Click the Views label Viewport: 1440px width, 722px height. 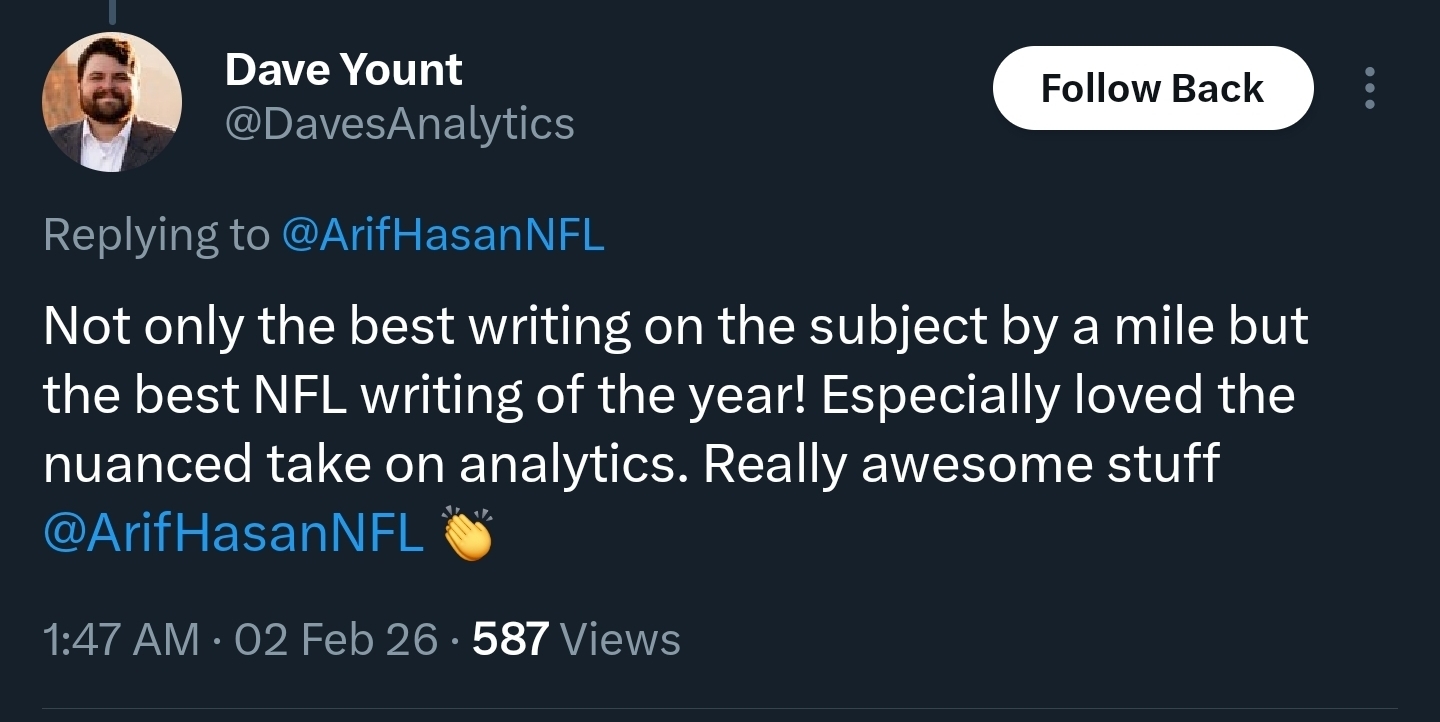pos(621,639)
